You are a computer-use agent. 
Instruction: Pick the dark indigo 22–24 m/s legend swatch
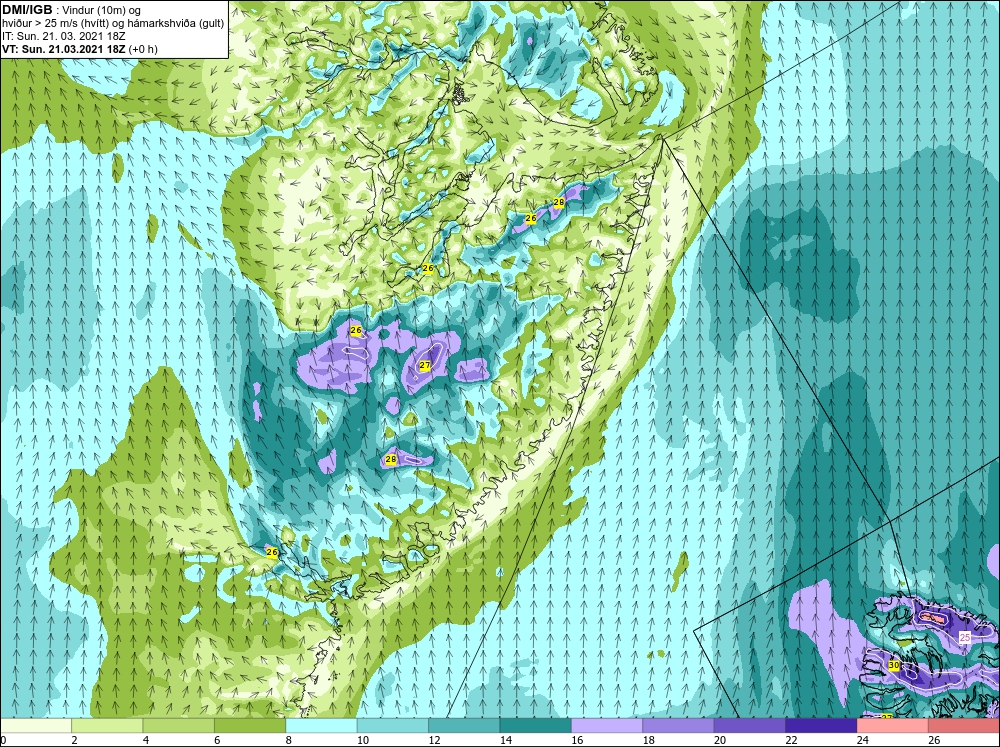(x=821, y=725)
